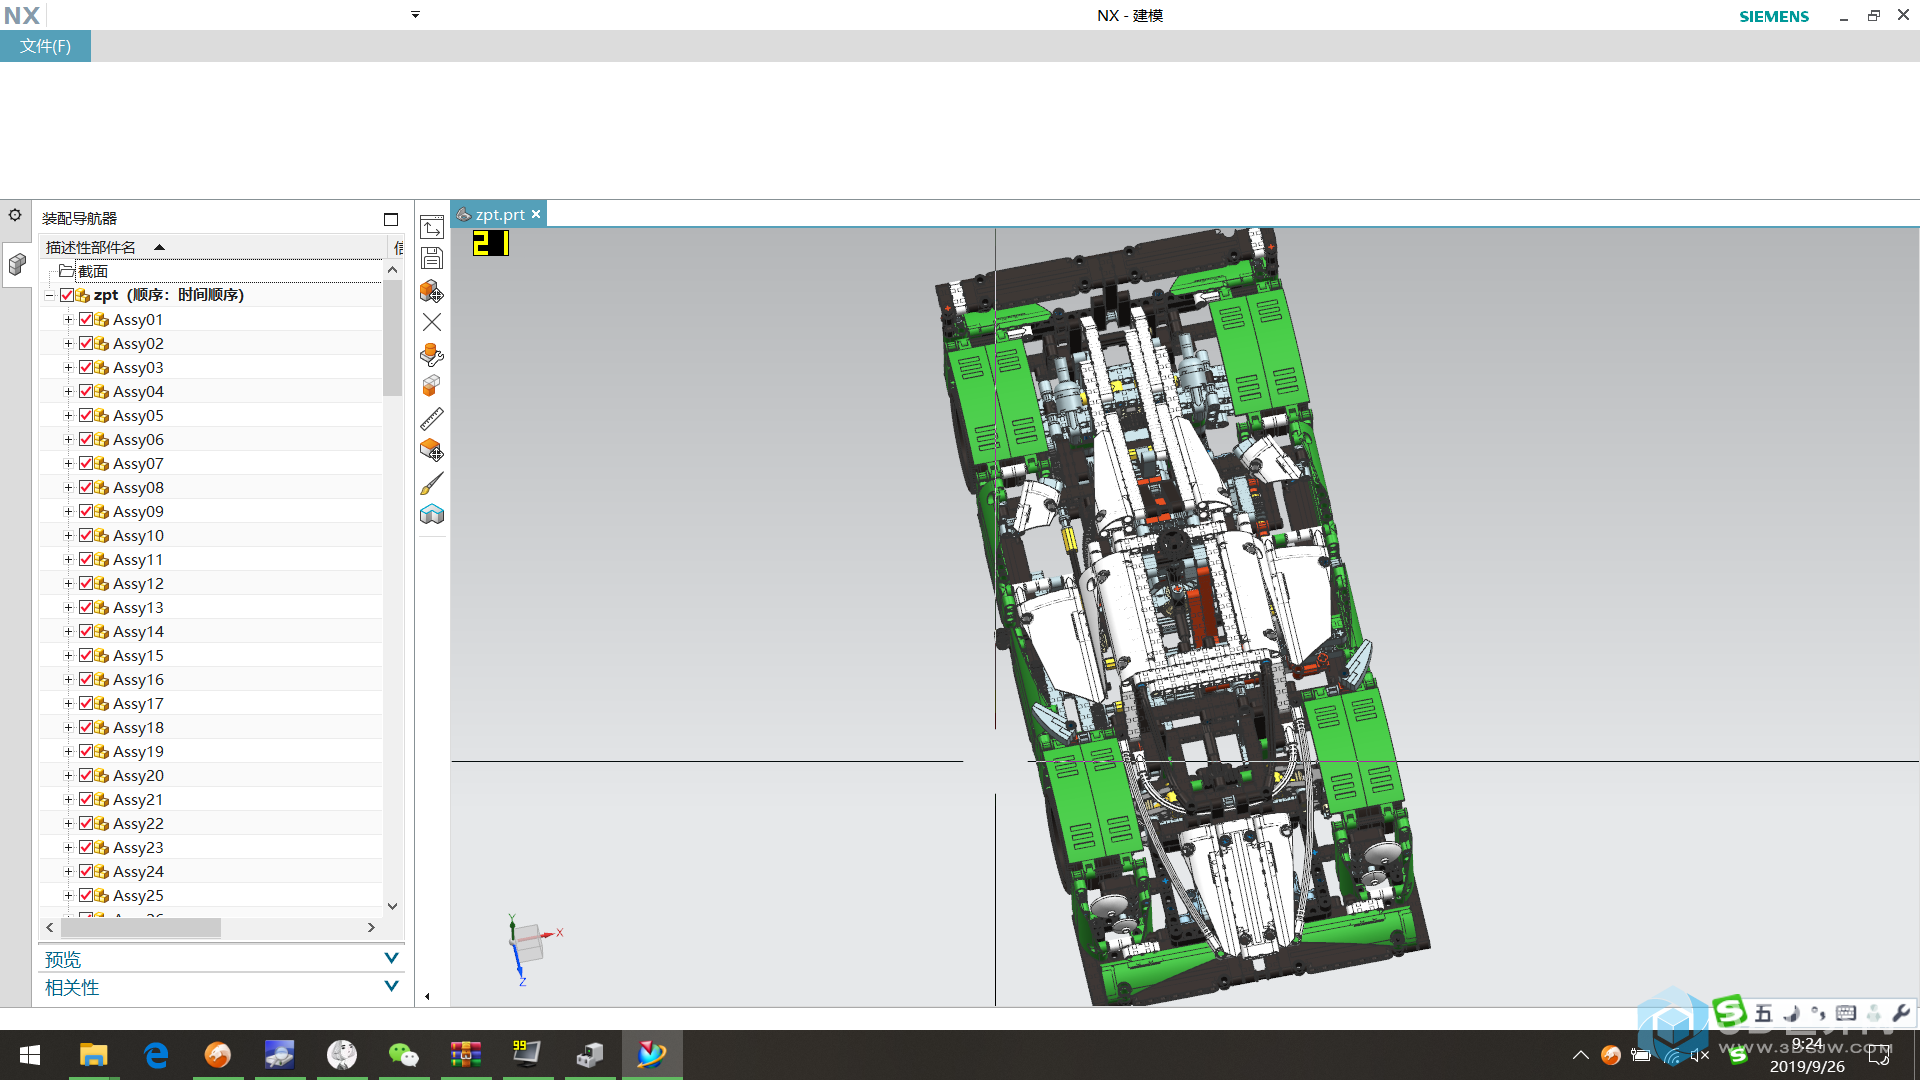Select the Assy19 tree row

210,751
